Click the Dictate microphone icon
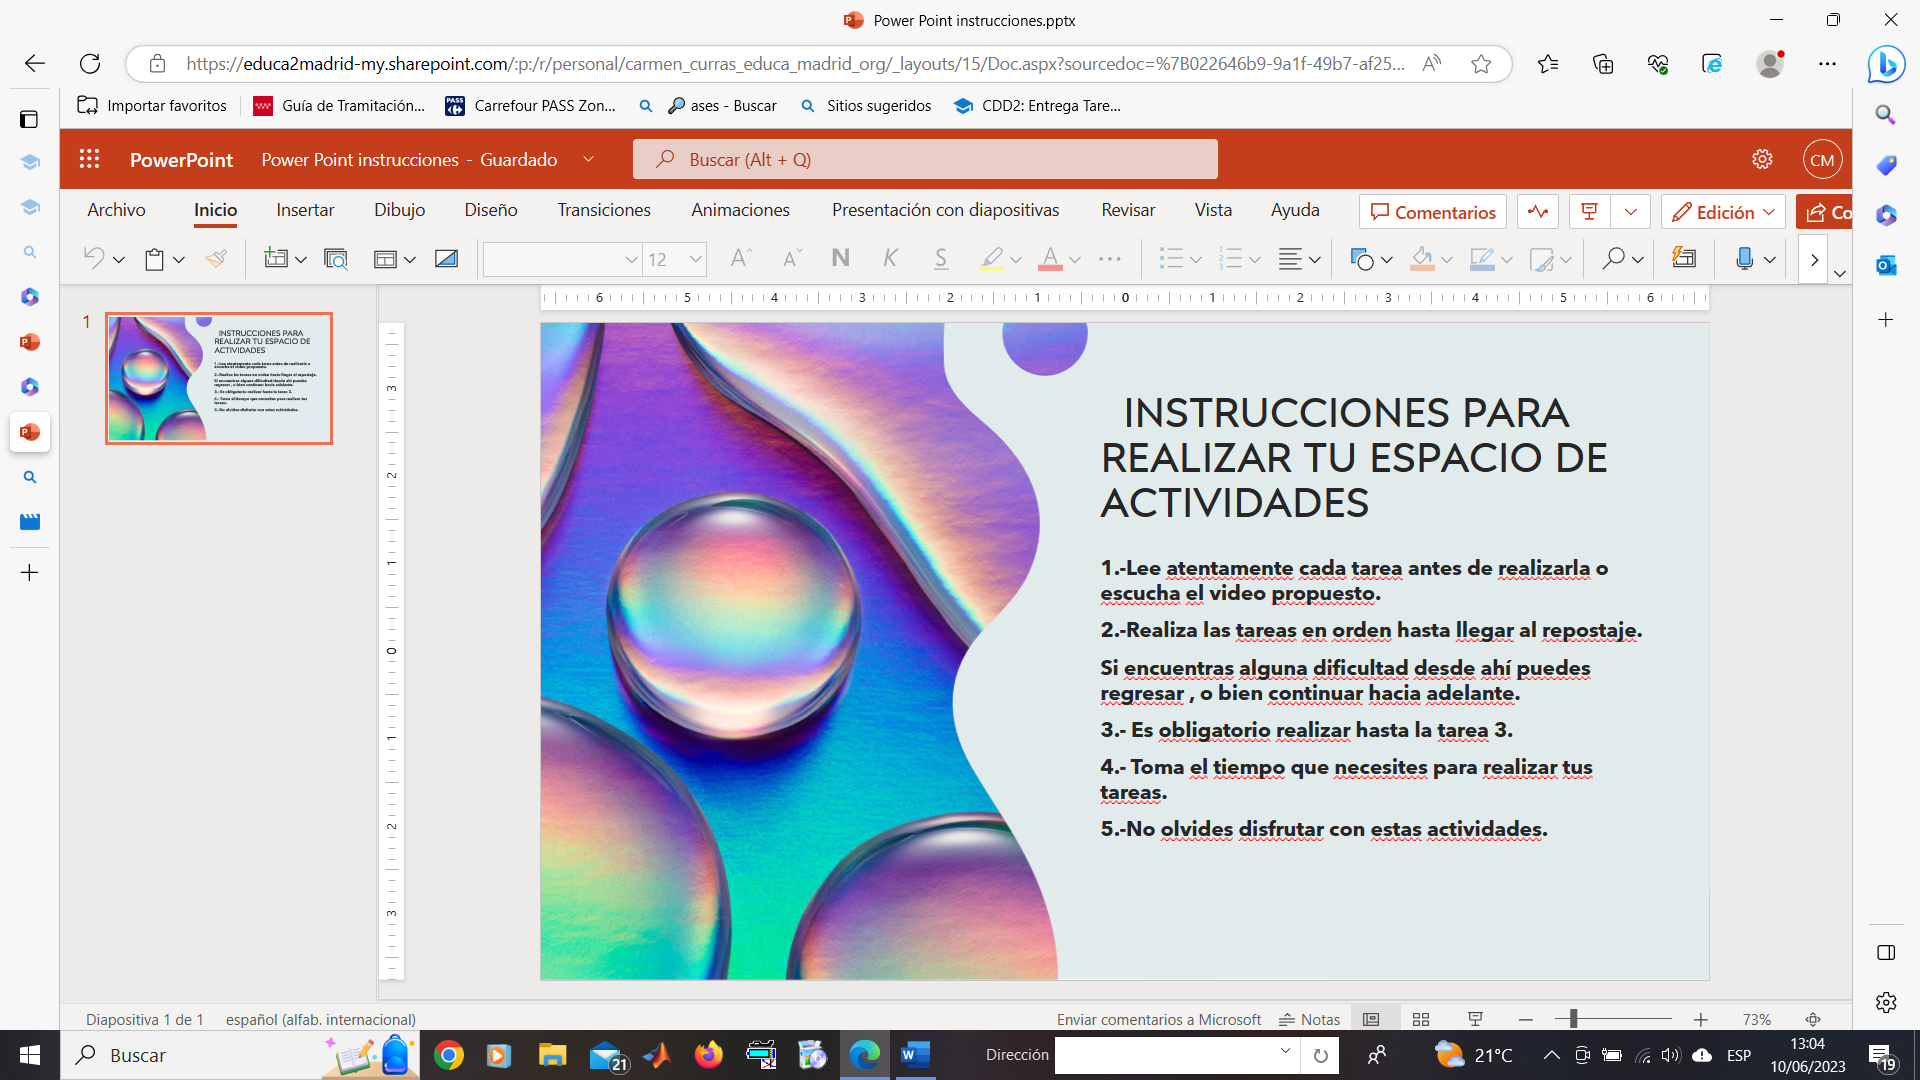The width and height of the screenshot is (1920, 1080). tap(1744, 259)
